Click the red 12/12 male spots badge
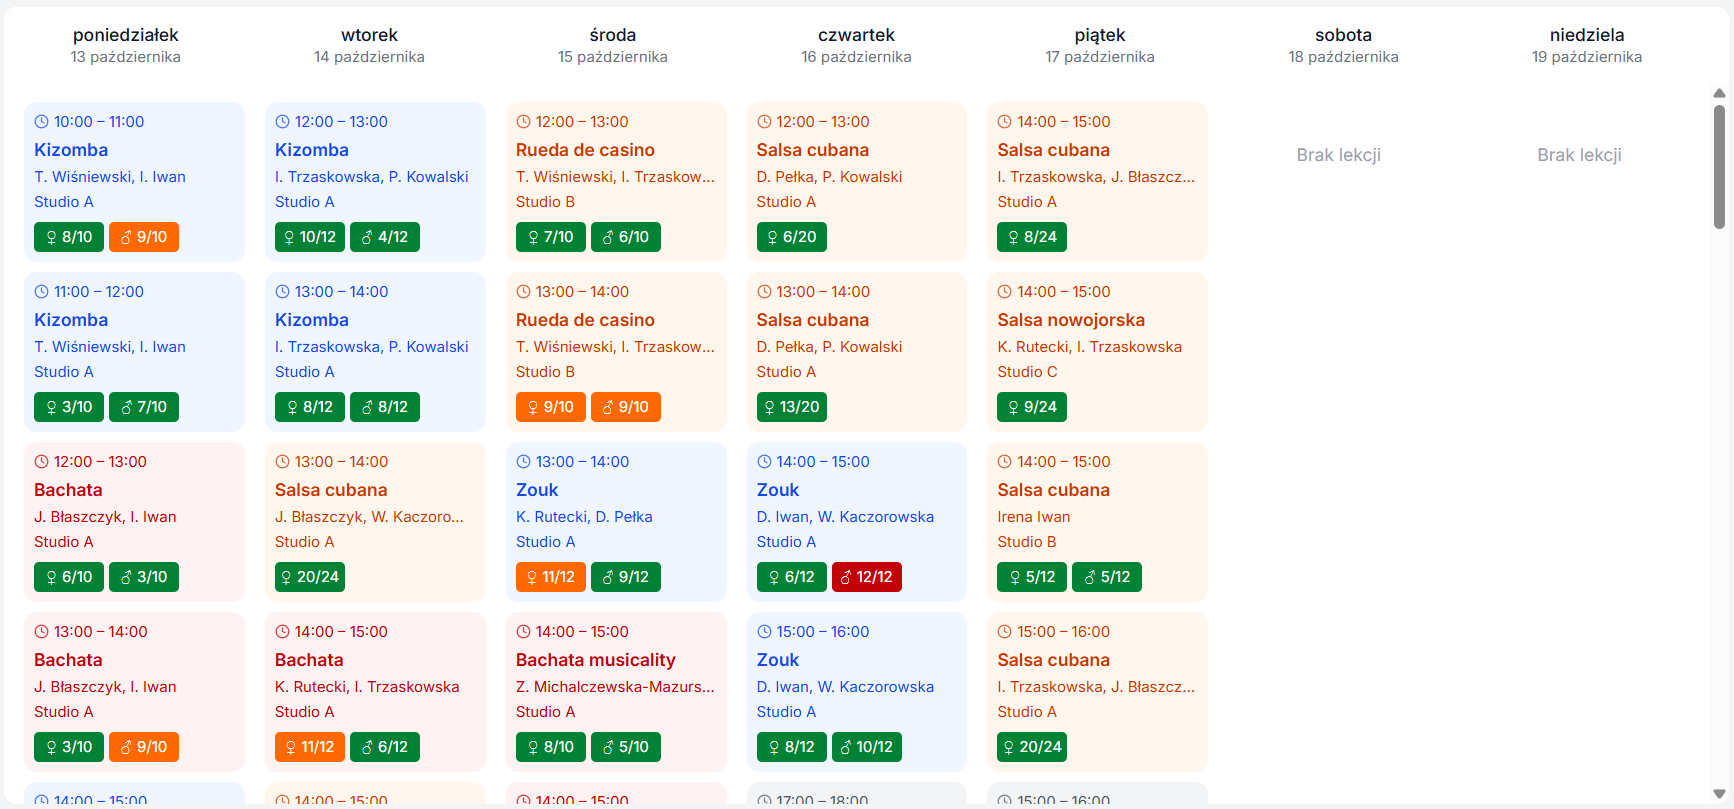Screen dimensions: 1734x809 [866, 577]
